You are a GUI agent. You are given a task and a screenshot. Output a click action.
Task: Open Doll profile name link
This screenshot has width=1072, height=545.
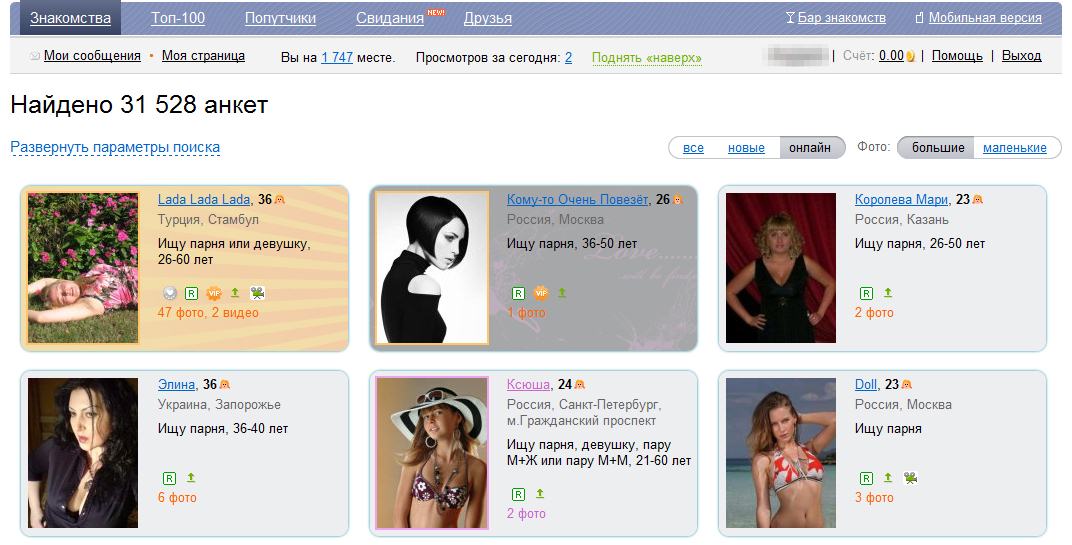coord(866,385)
